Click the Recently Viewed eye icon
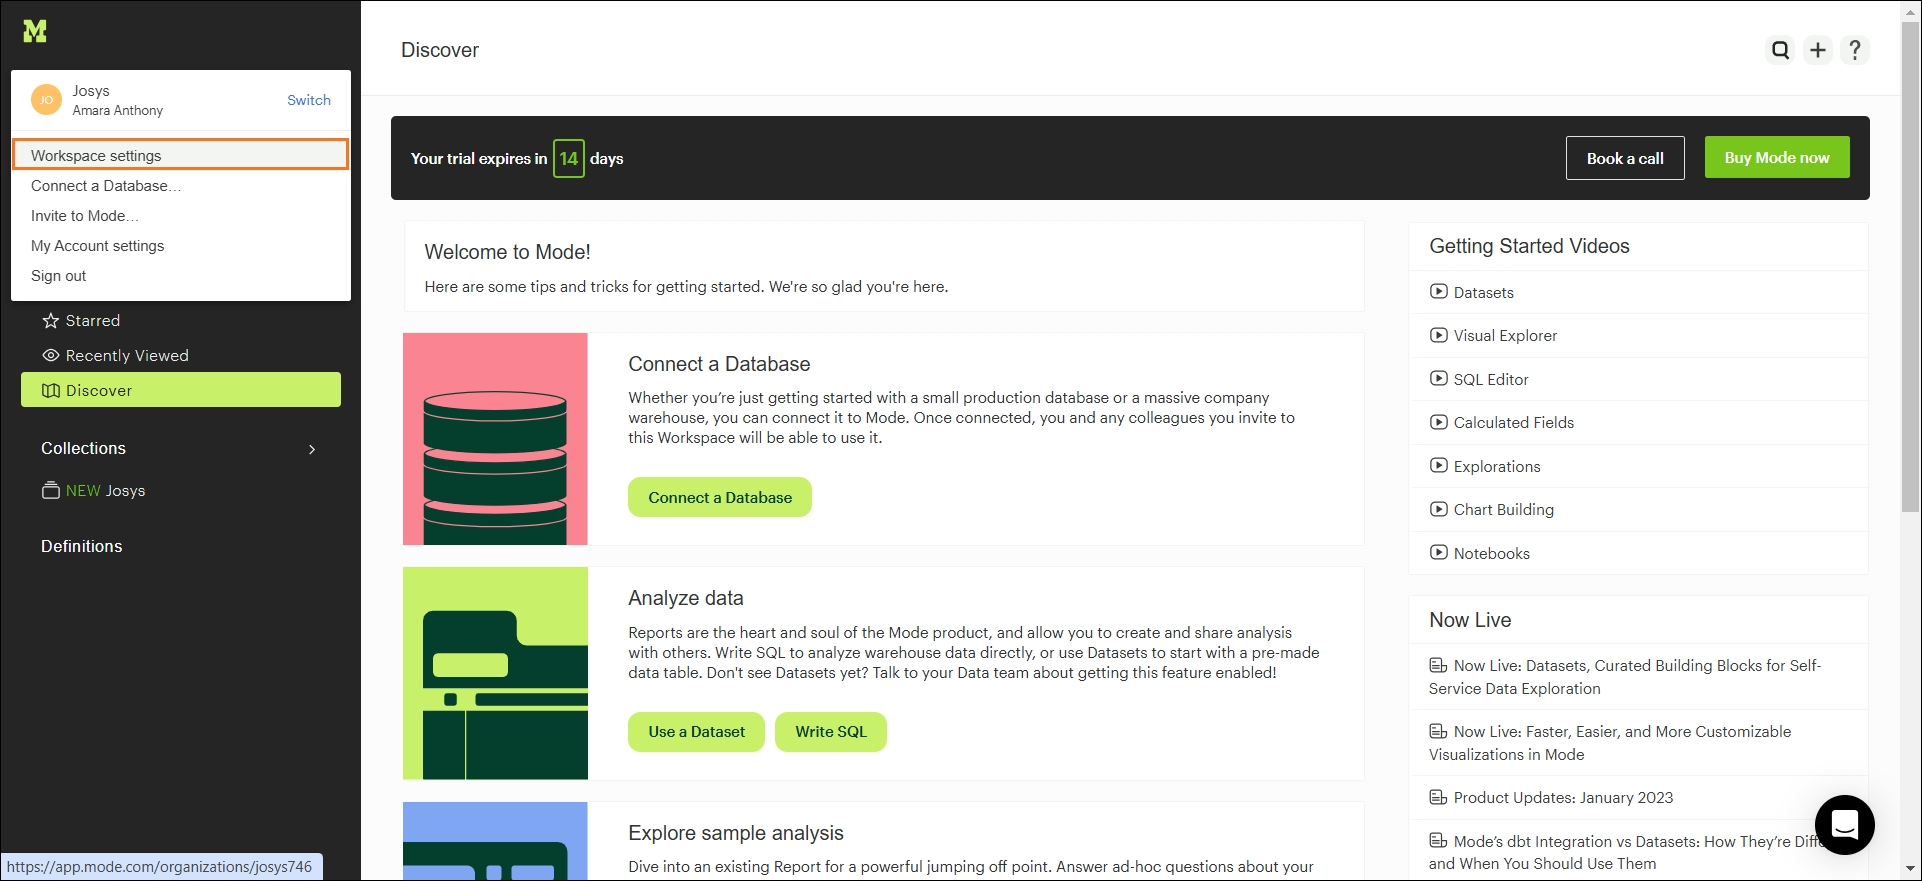Viewport: 1922px width, 881px height. tap(51, 356)
